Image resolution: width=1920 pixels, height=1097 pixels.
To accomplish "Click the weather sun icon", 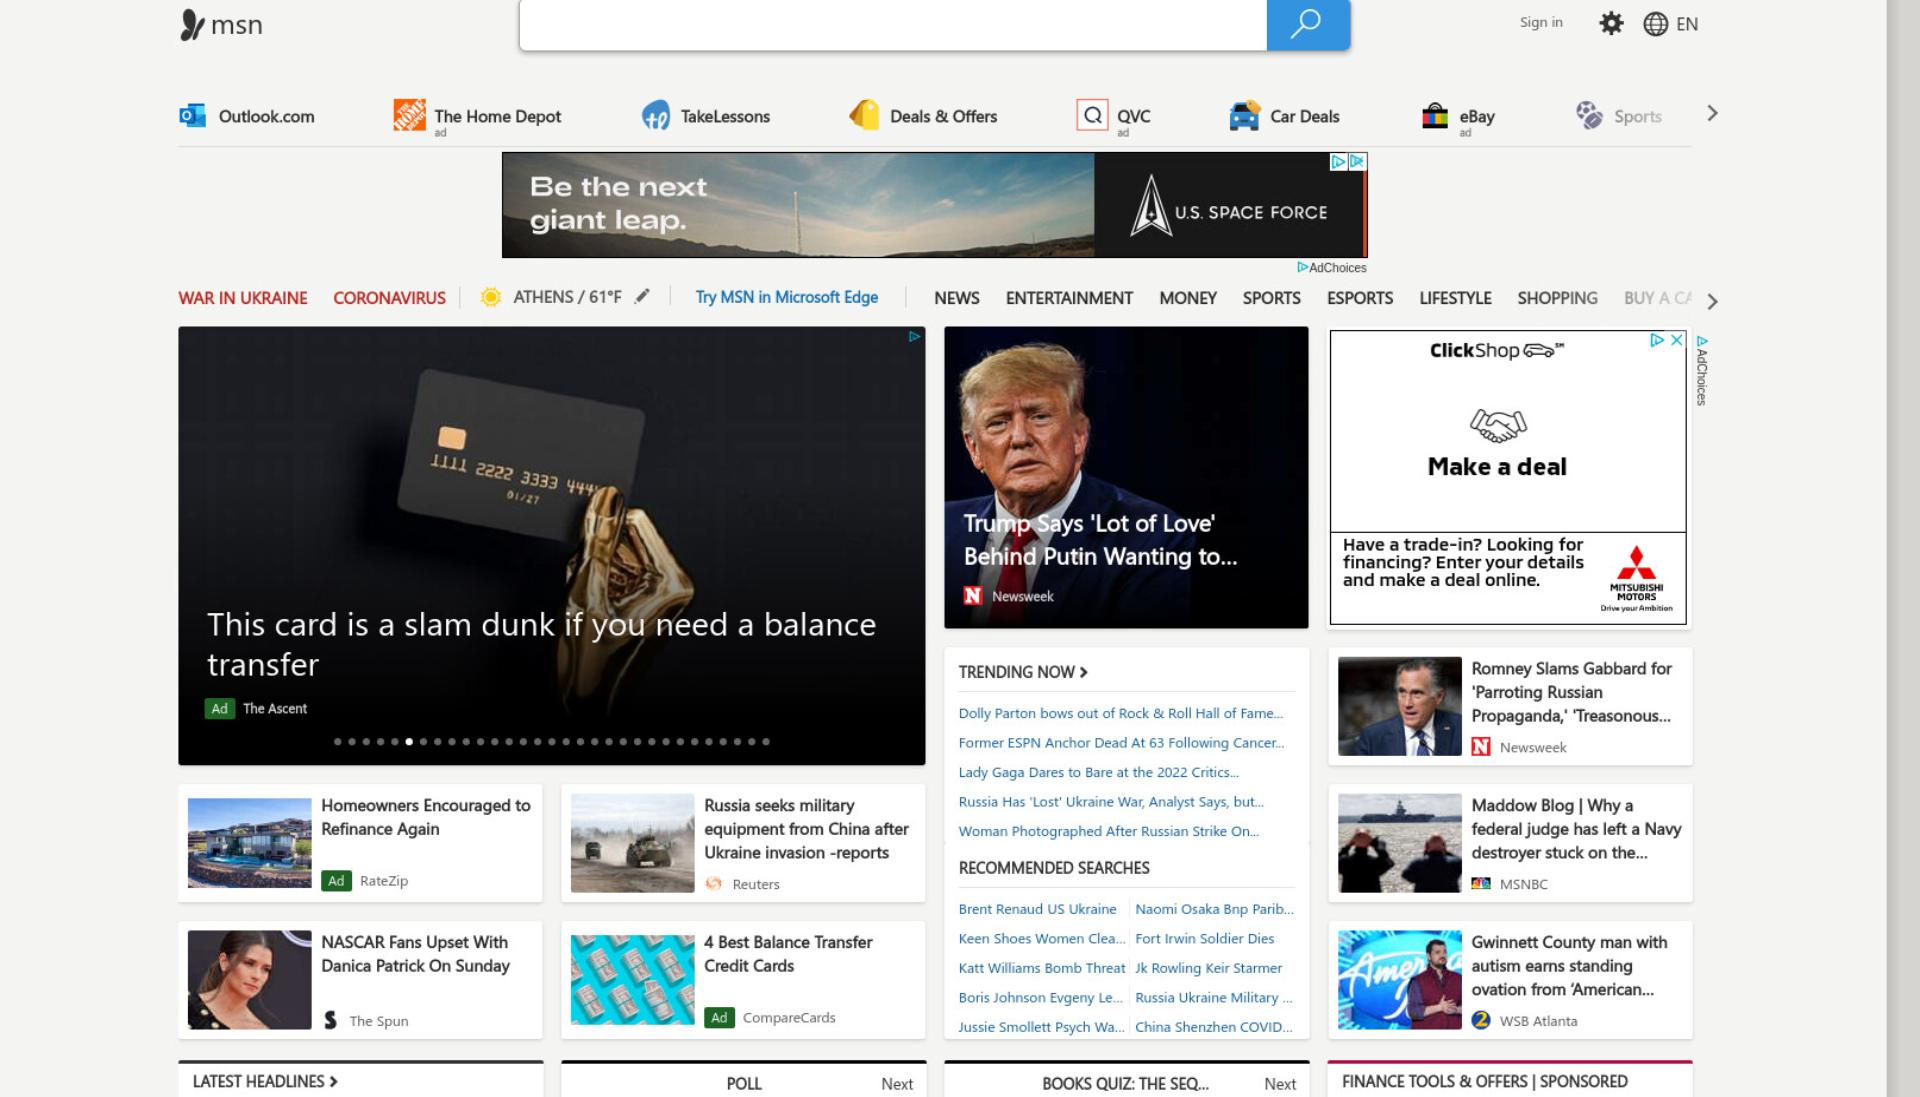I will click(x=490, y=297).
